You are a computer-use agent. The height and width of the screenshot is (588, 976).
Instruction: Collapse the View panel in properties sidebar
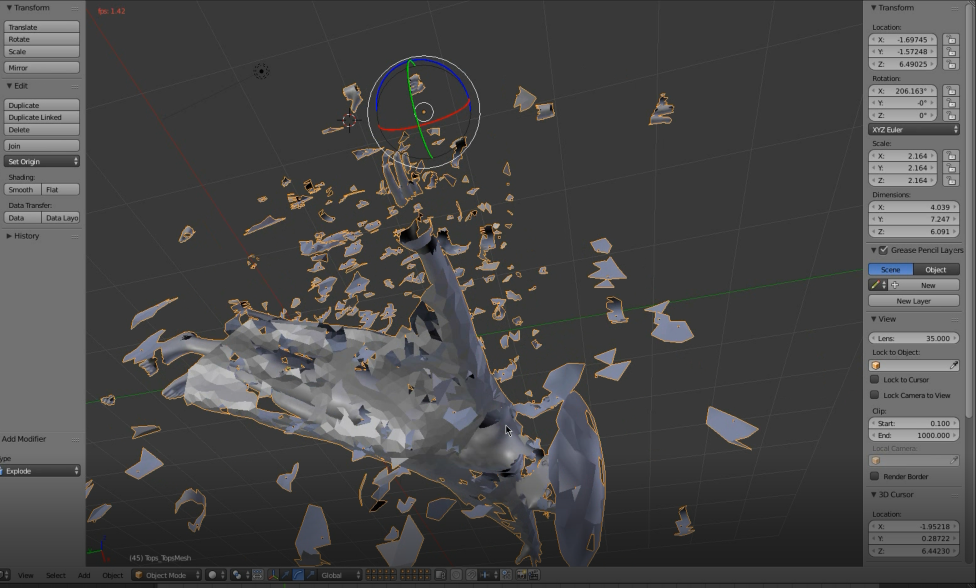click(x=873, y=319)
